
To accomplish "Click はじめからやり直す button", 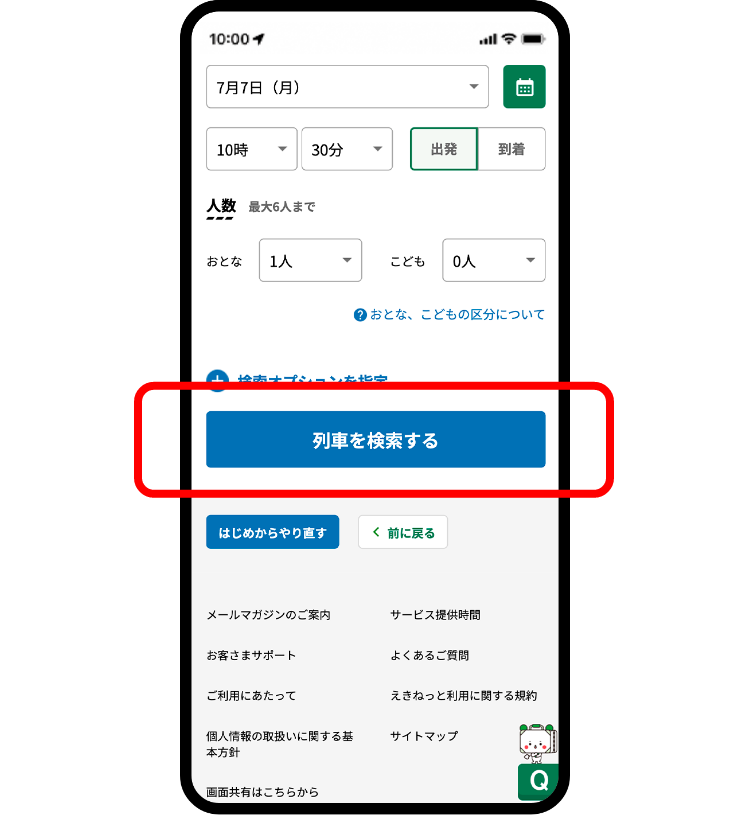I will (272, 532).
